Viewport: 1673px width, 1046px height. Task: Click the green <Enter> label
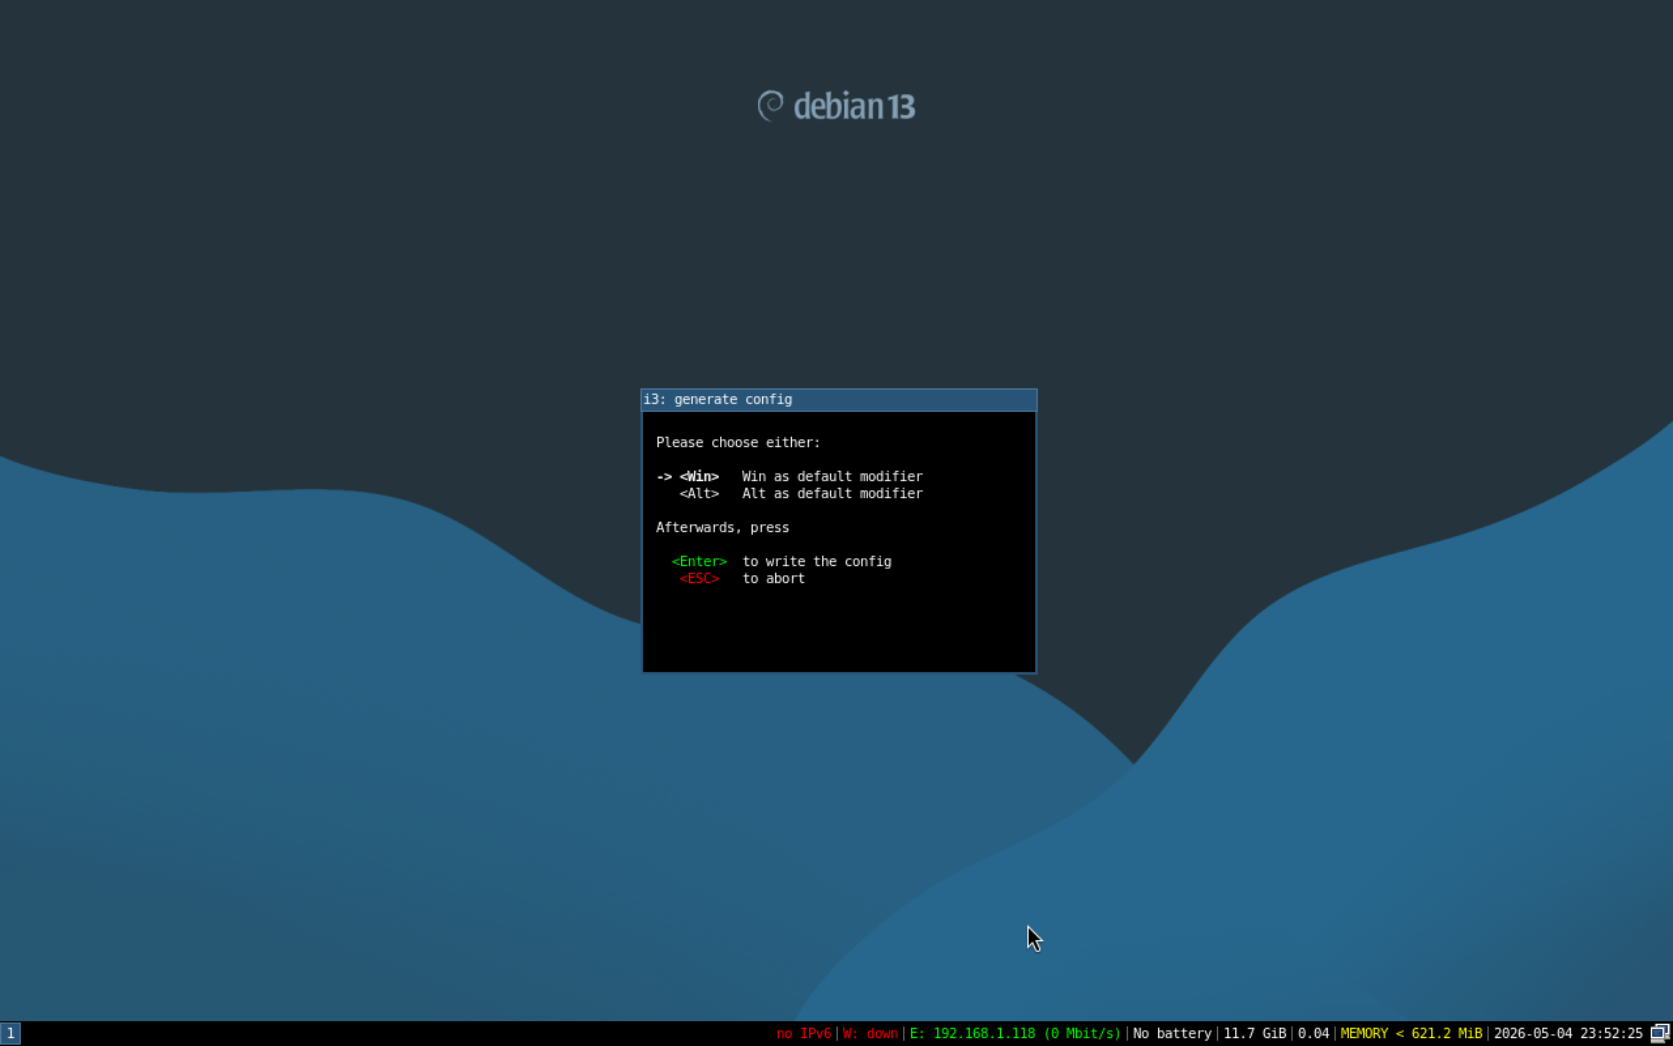click(x=699, y=562)
